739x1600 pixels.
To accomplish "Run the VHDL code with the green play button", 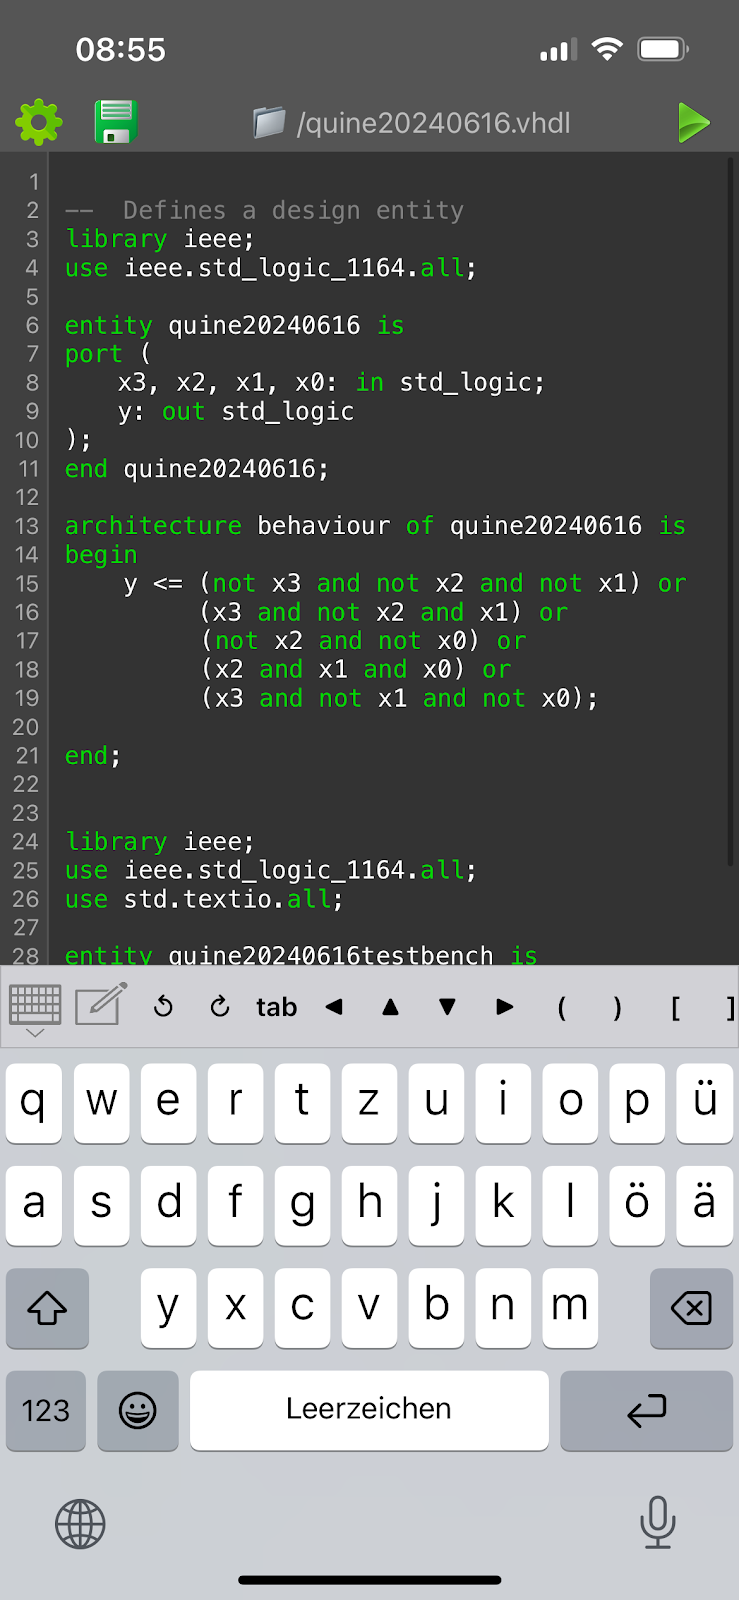I will click(692, 123).
